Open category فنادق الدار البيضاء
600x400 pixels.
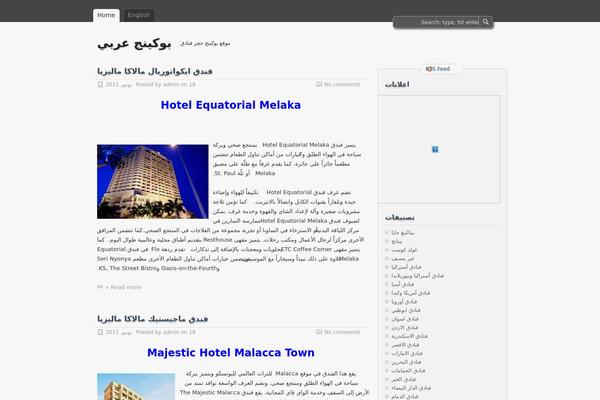[411, 388]
